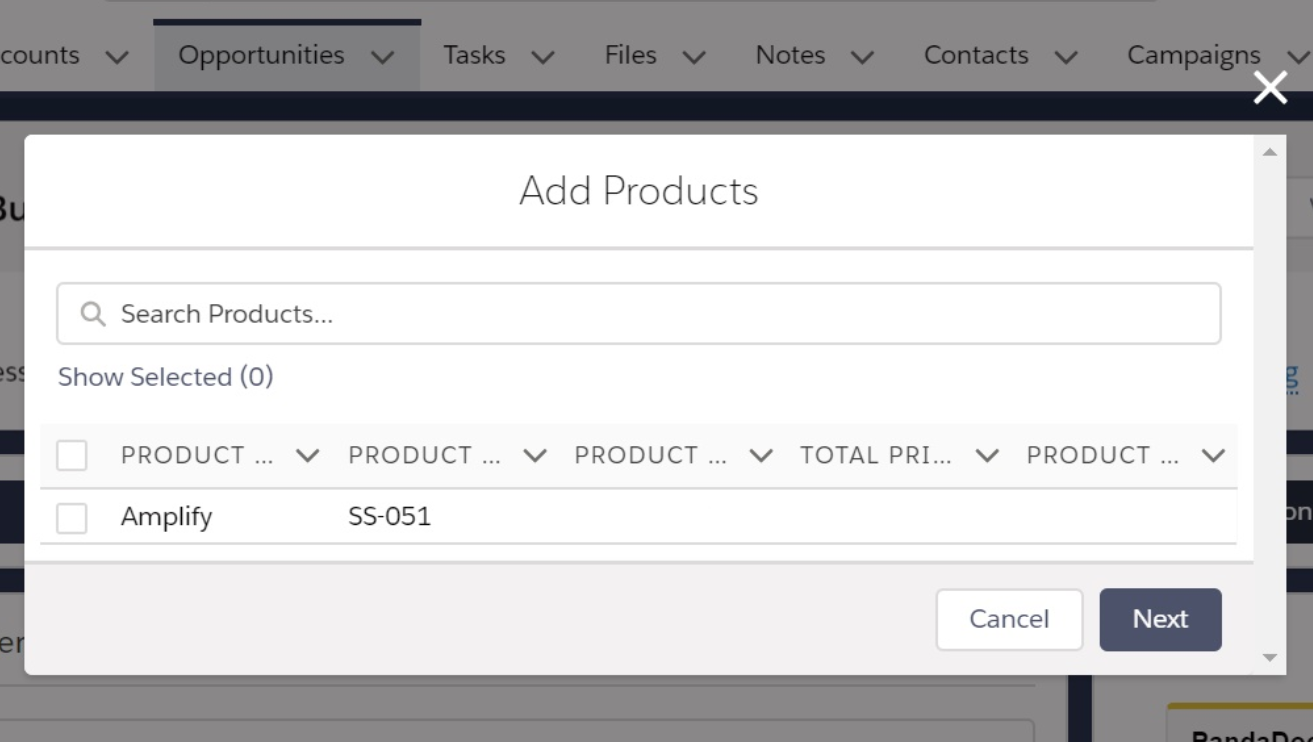Switch to the Tasks tab
This screenshot has width=1313, height=742.
[x=474, y=55]
